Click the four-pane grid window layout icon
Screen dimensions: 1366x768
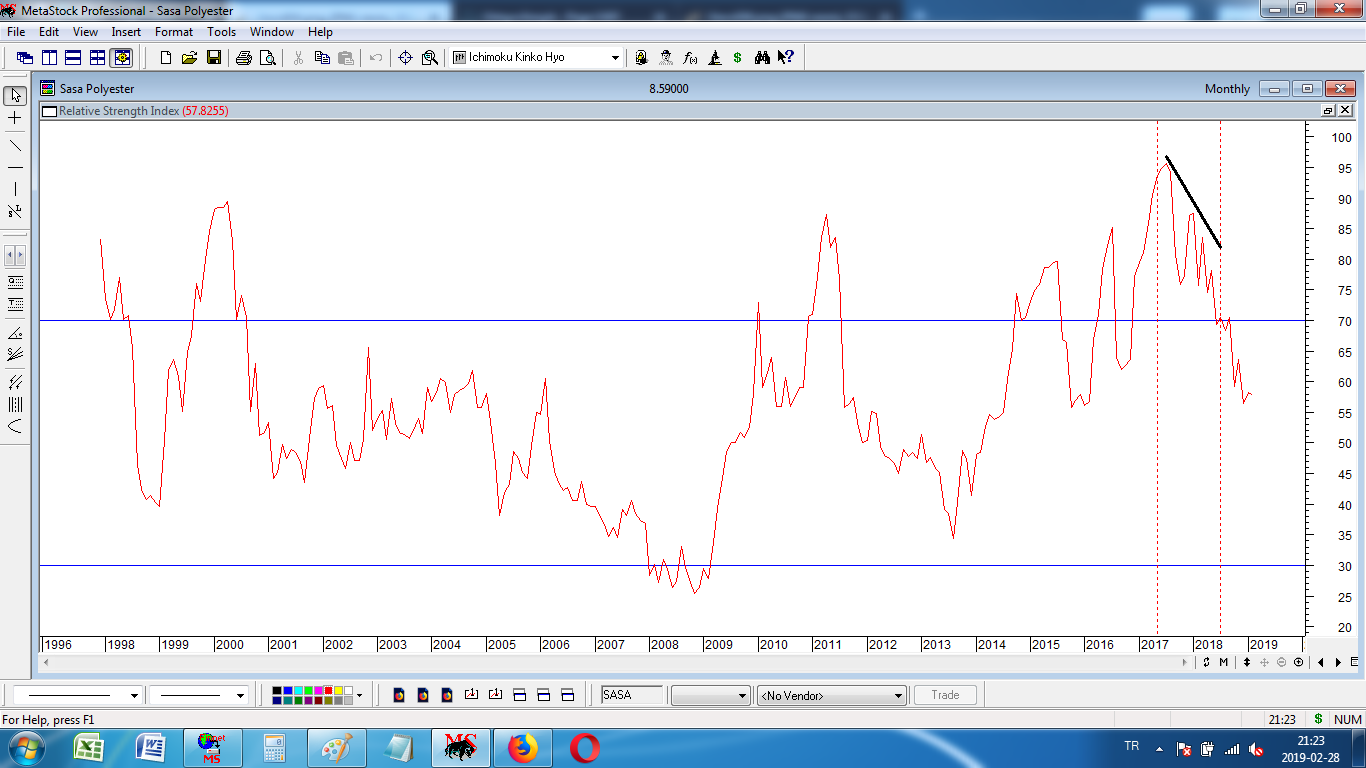(97, 58)
